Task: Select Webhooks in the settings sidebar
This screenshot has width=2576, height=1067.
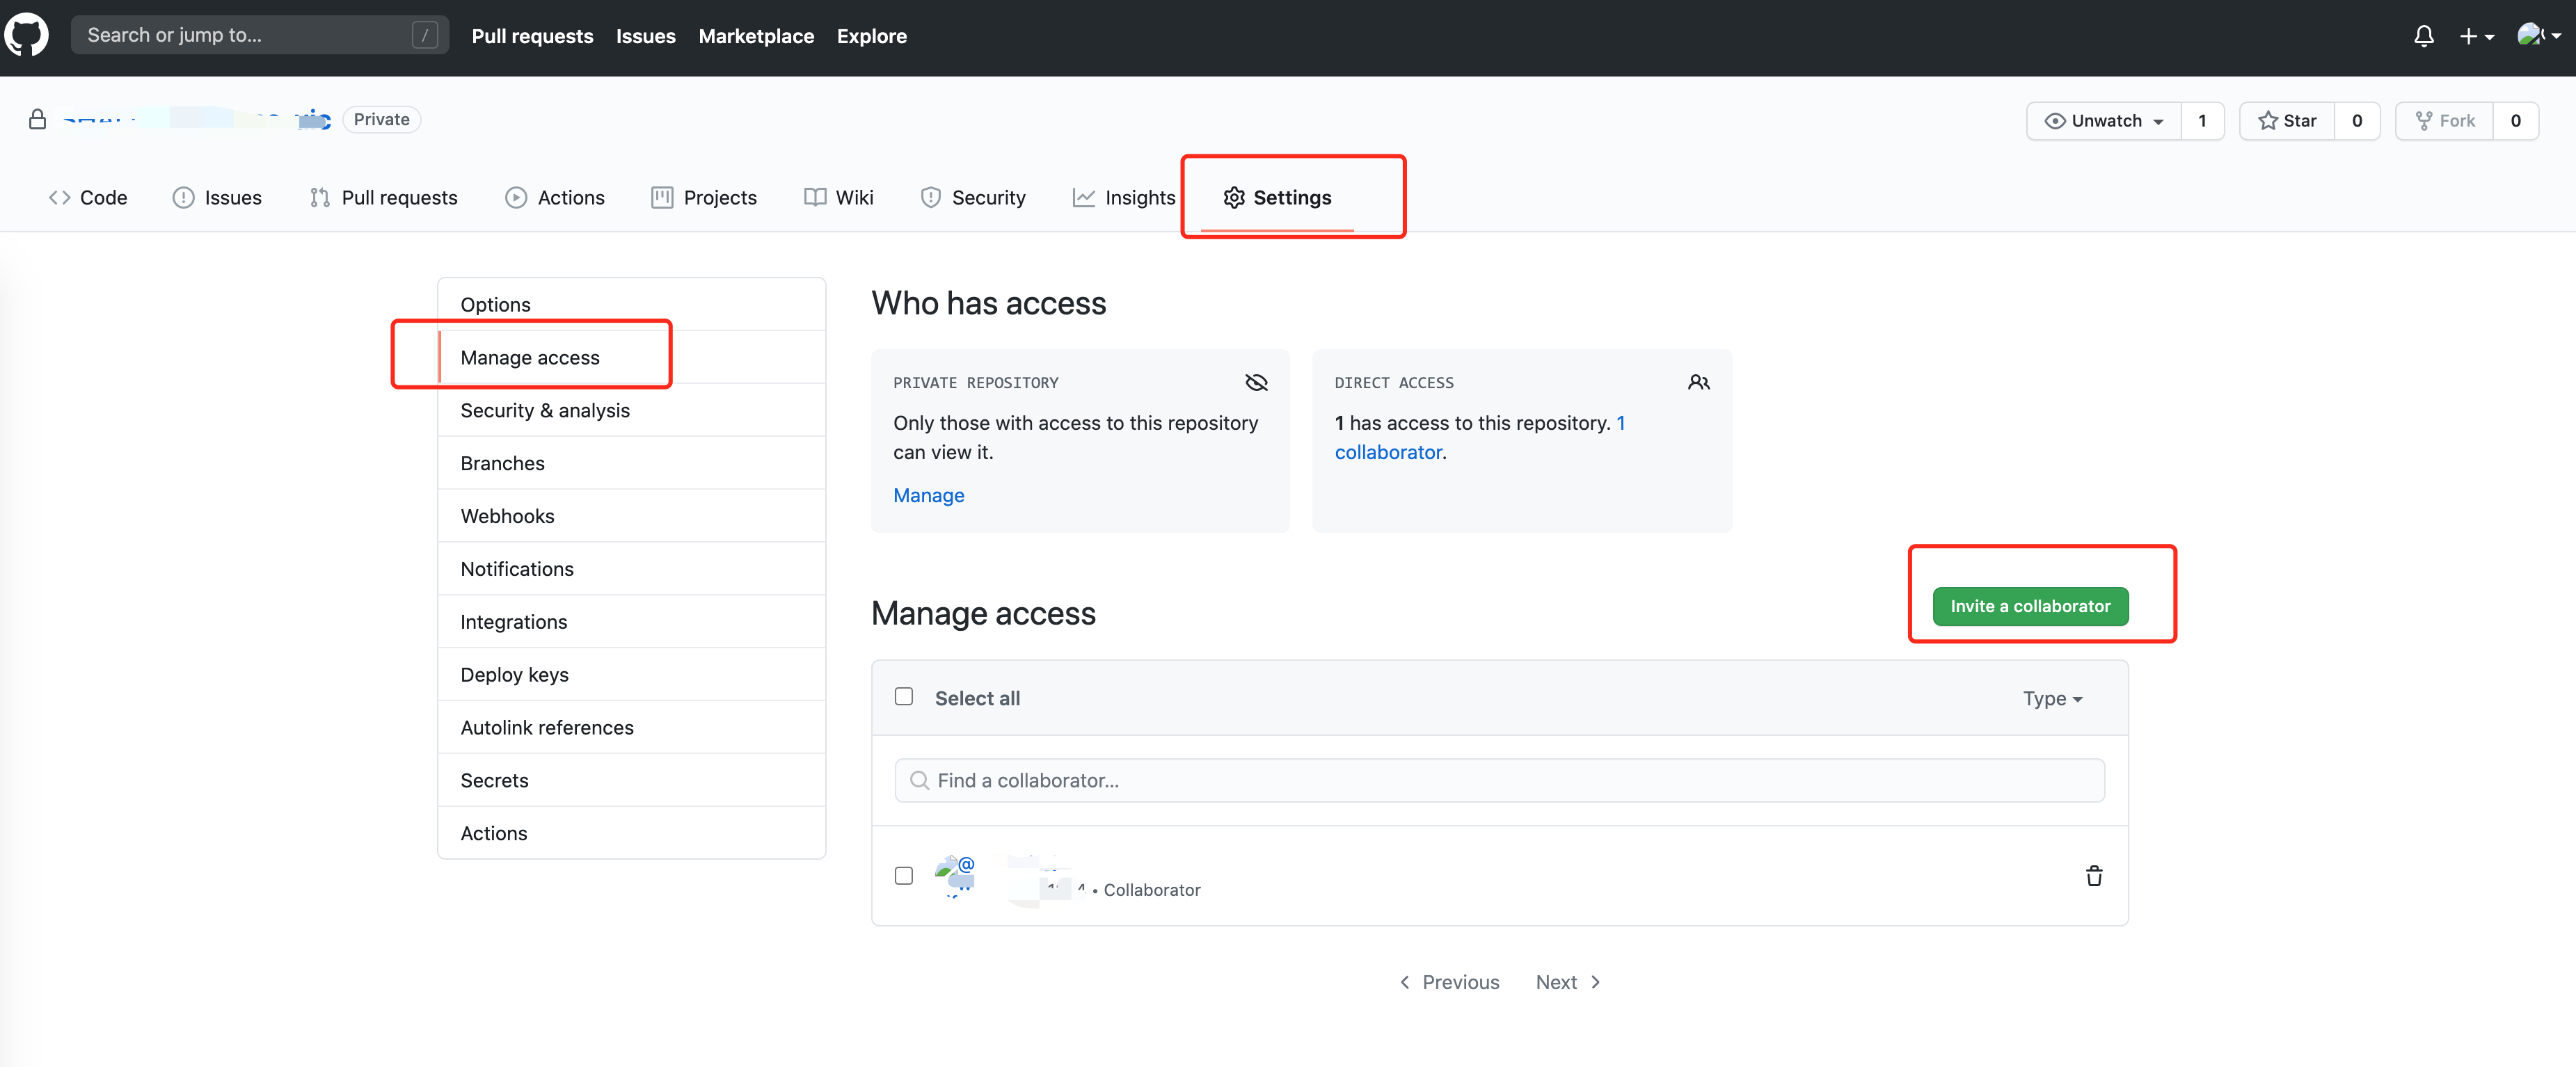Action: (x=507, y=516)
